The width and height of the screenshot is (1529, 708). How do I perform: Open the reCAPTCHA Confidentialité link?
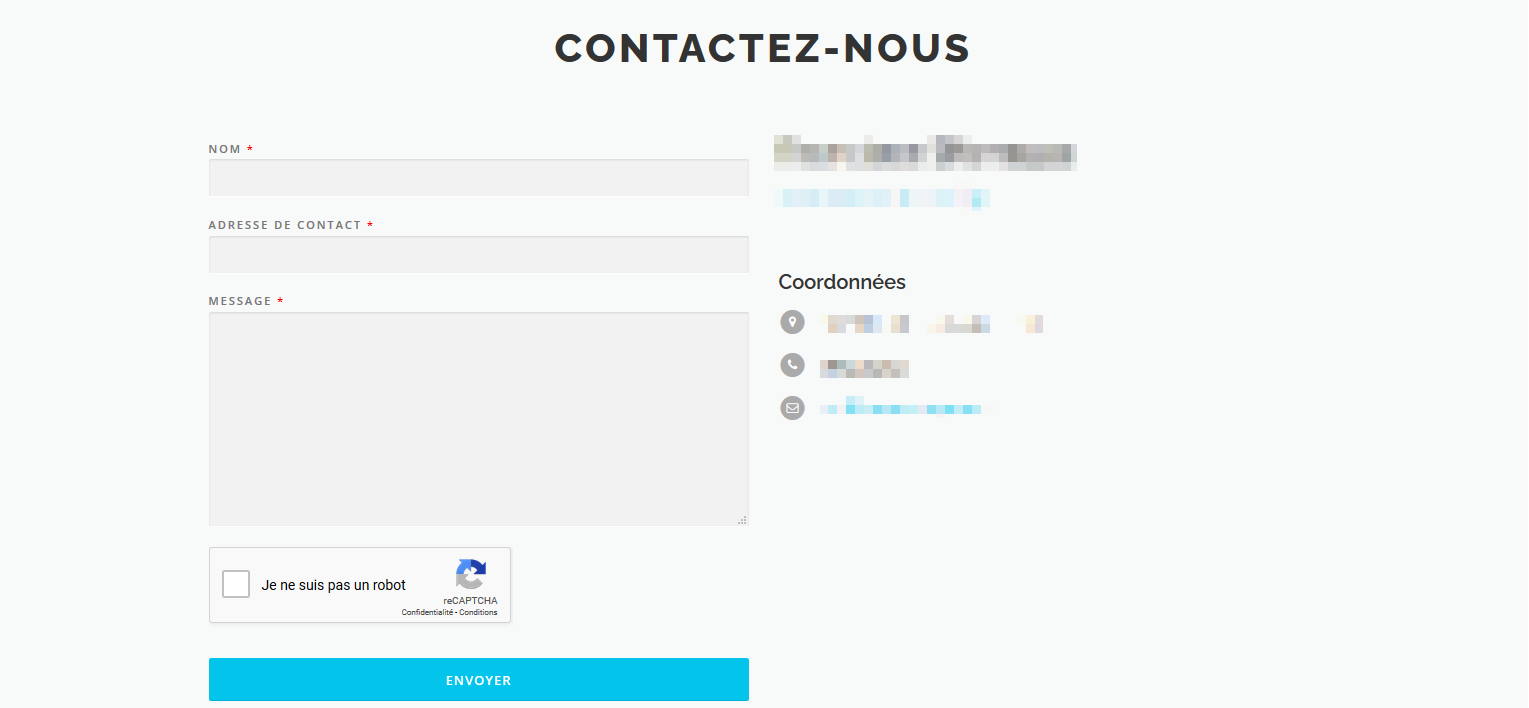427,612
